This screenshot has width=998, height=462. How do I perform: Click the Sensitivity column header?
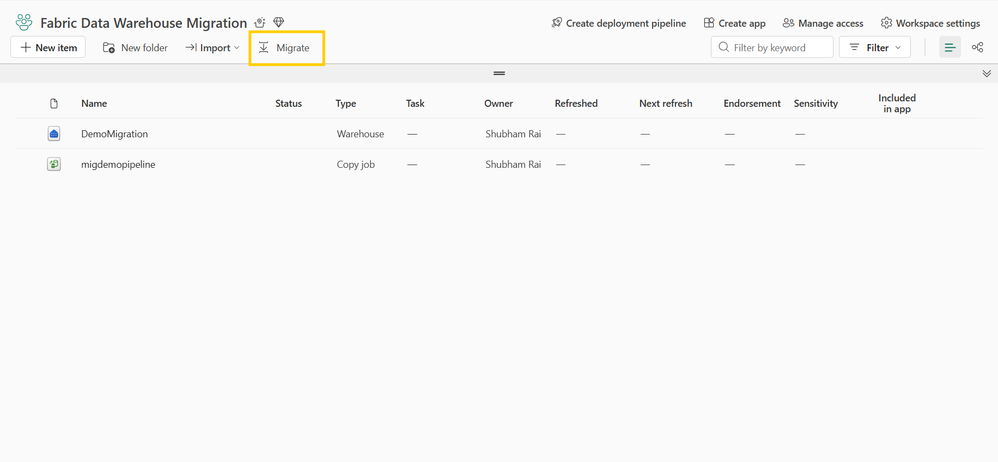tap(816, 103)
